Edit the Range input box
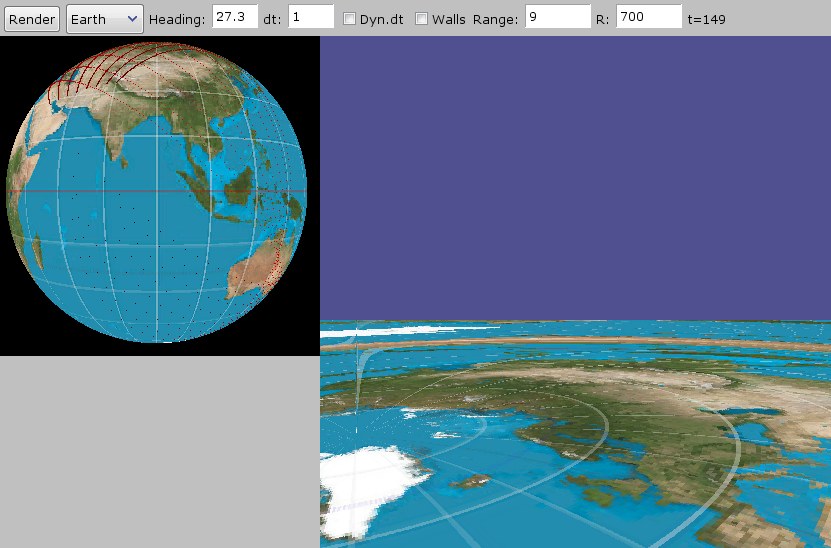 [558, 16]
